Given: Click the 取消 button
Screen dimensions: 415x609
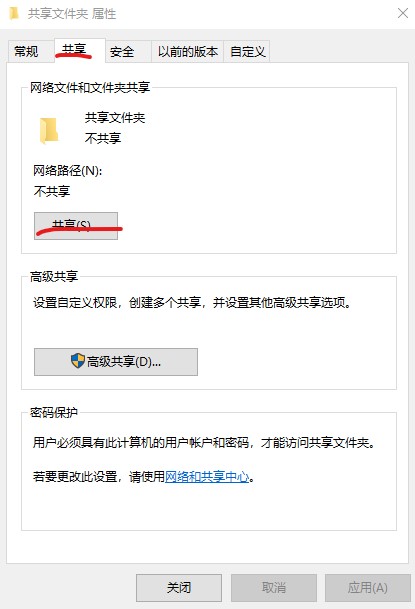Looking at the screenshot, I should [274, 588].
